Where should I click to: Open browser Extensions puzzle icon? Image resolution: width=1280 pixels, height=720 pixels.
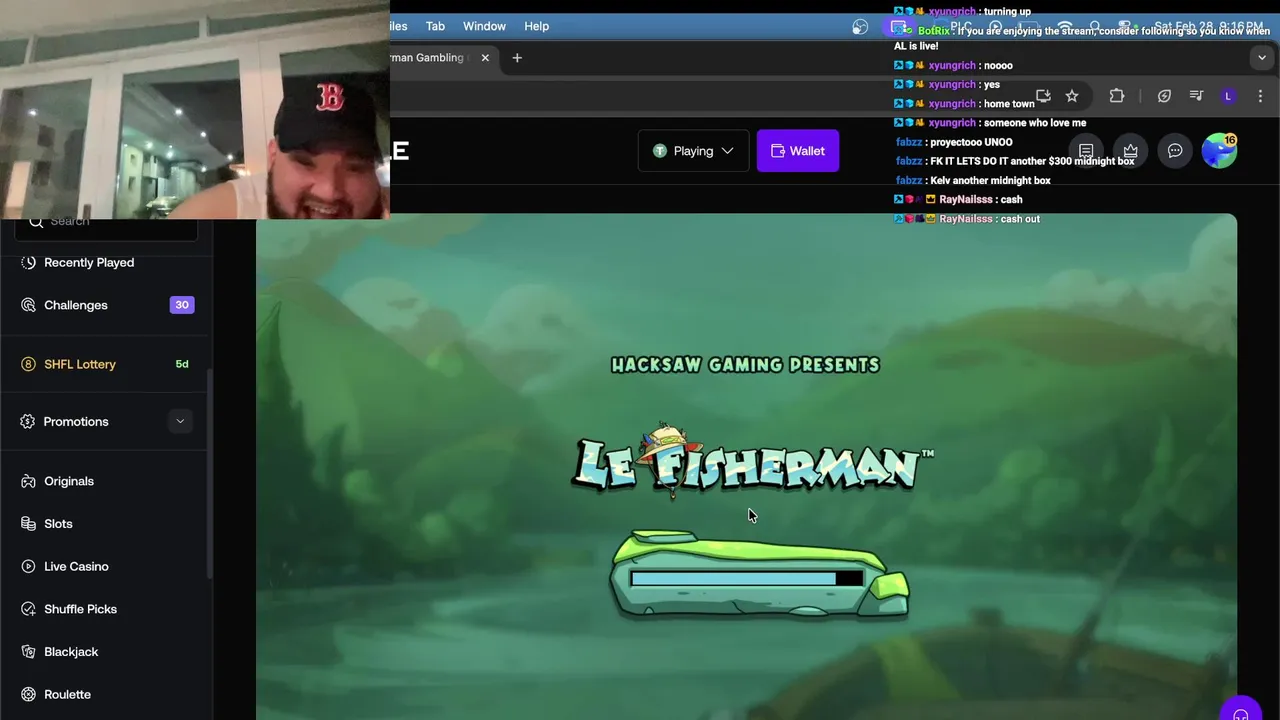[x=1117, y=96]
